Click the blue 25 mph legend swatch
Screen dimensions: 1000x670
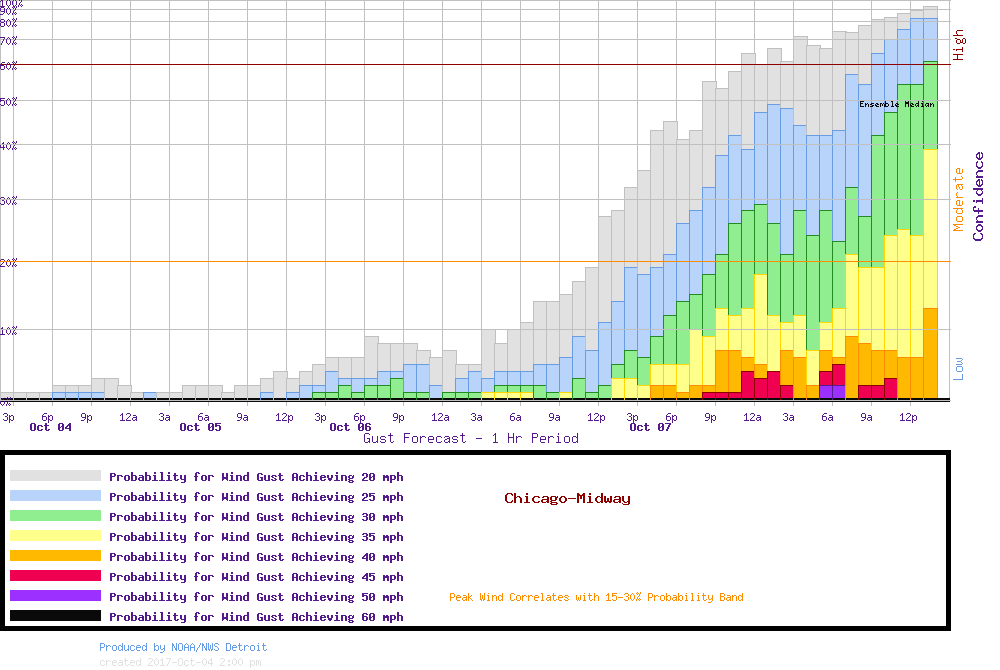pyautogui.click(x=55, y=496)
